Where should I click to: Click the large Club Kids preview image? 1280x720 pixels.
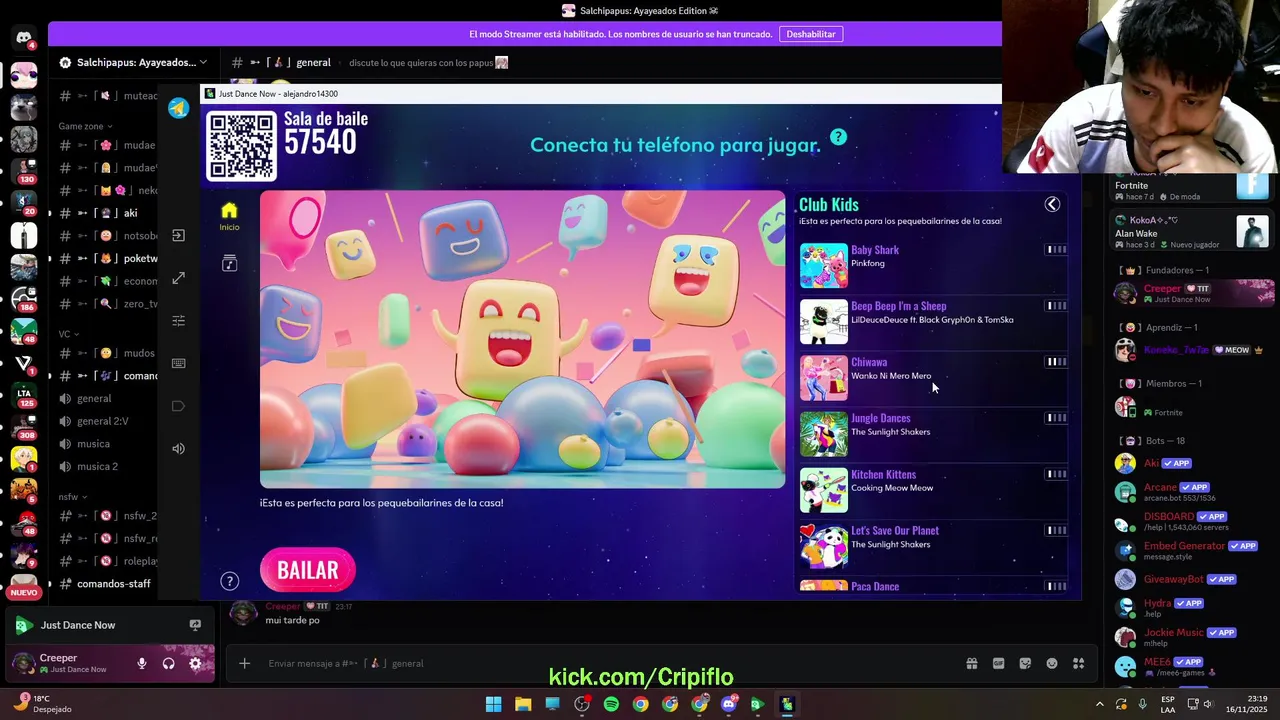pos(522,339)
